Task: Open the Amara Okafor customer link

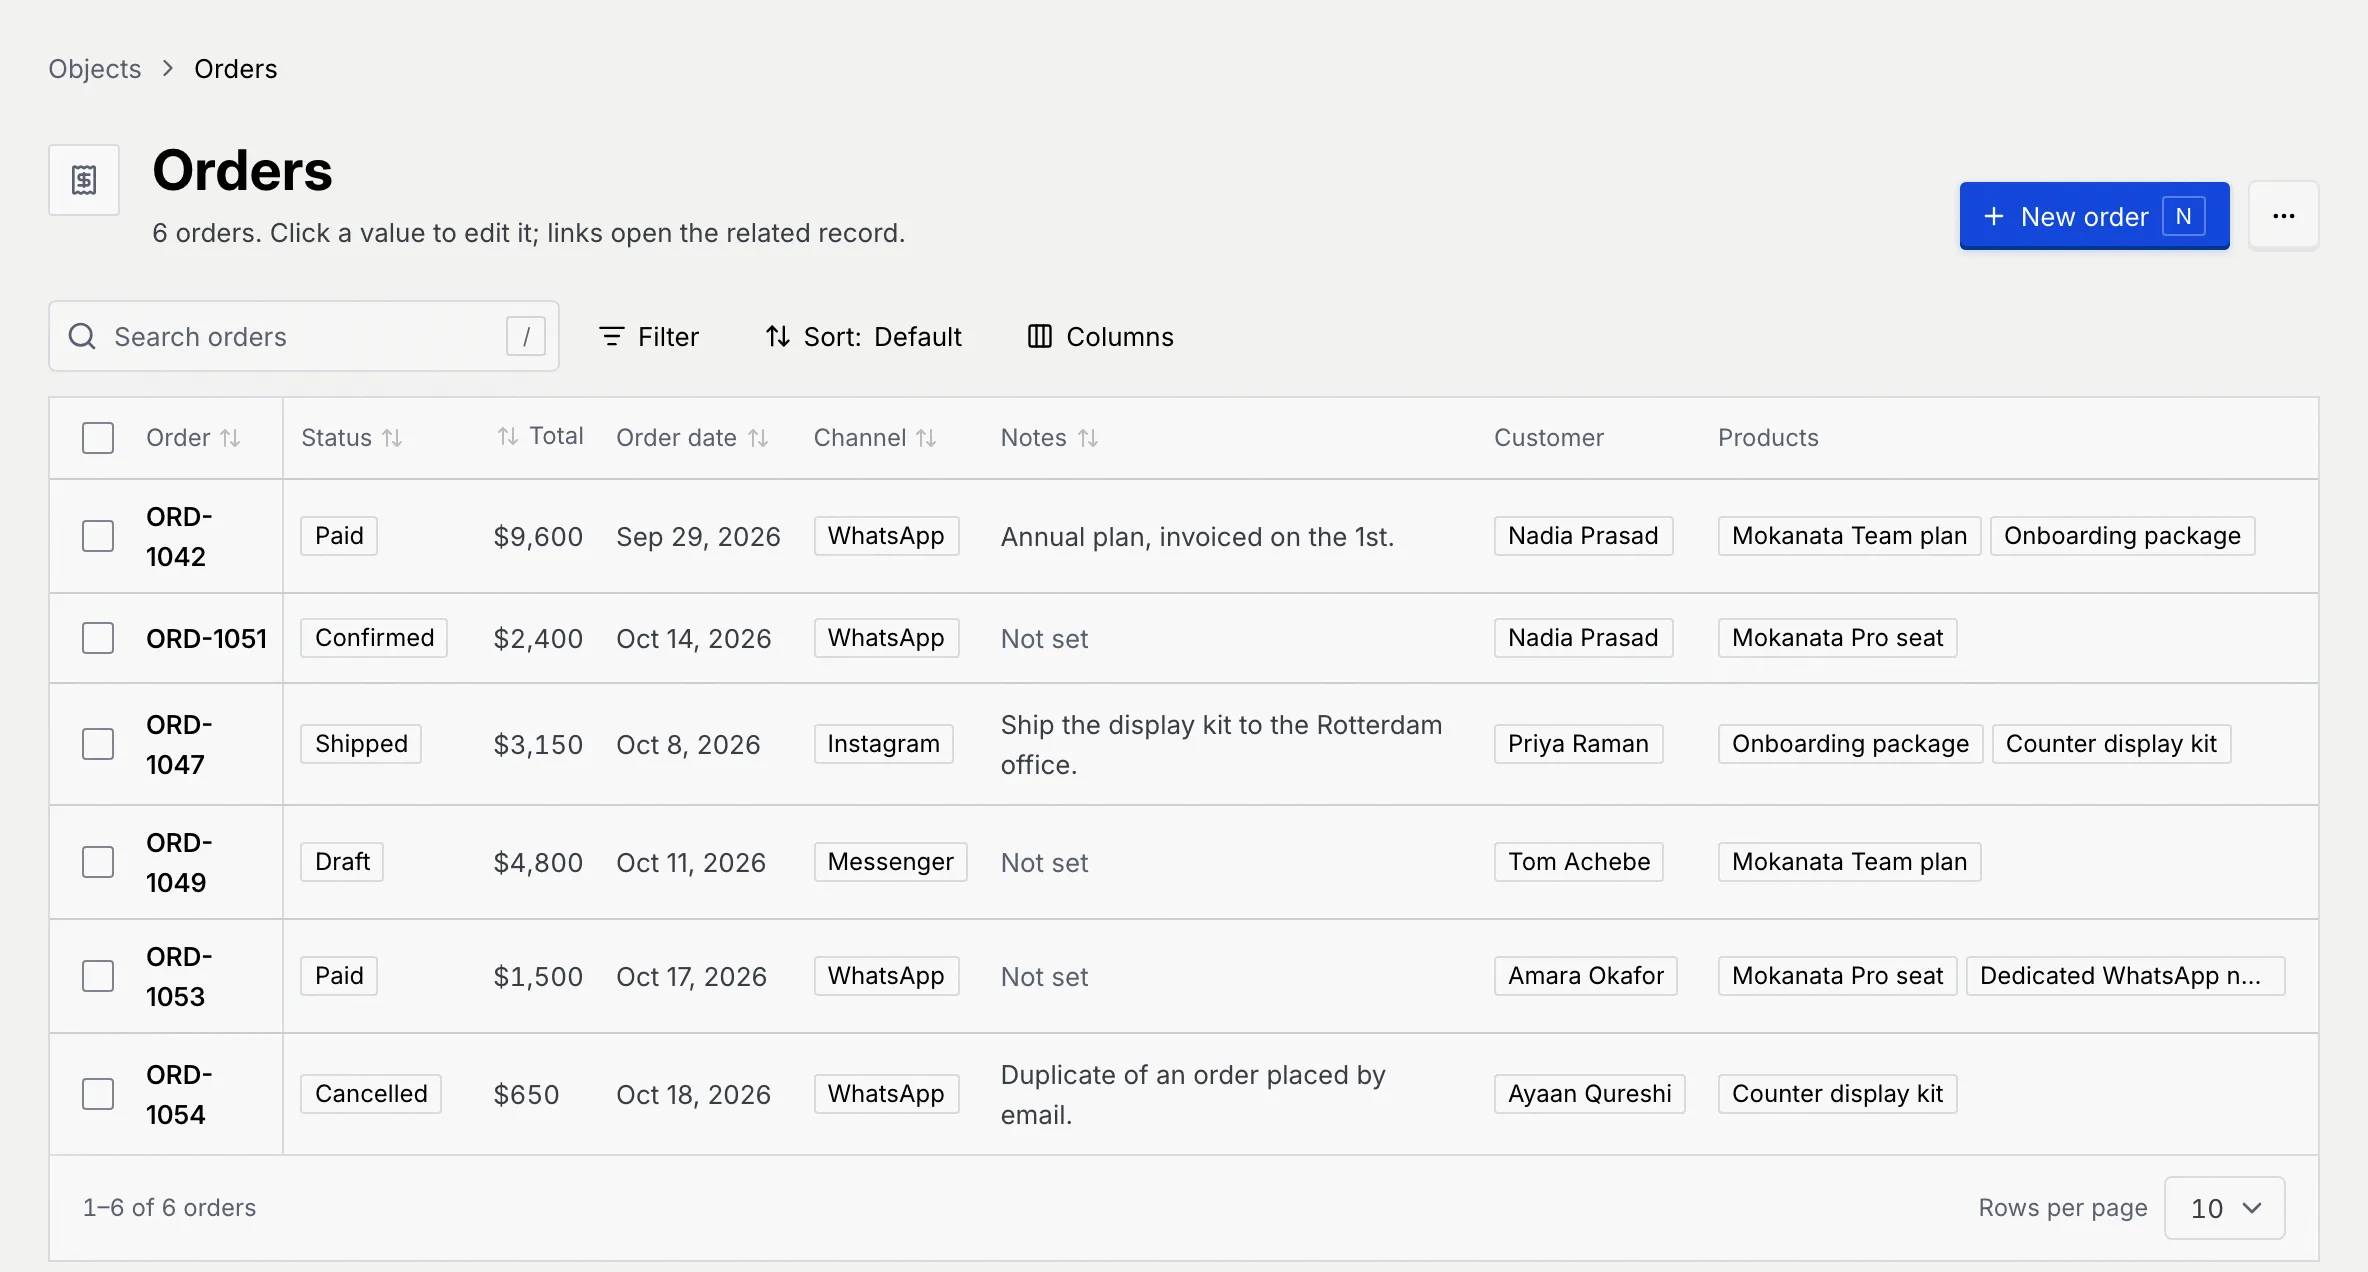Action: pyautogui.click(x=1586, y=976)
